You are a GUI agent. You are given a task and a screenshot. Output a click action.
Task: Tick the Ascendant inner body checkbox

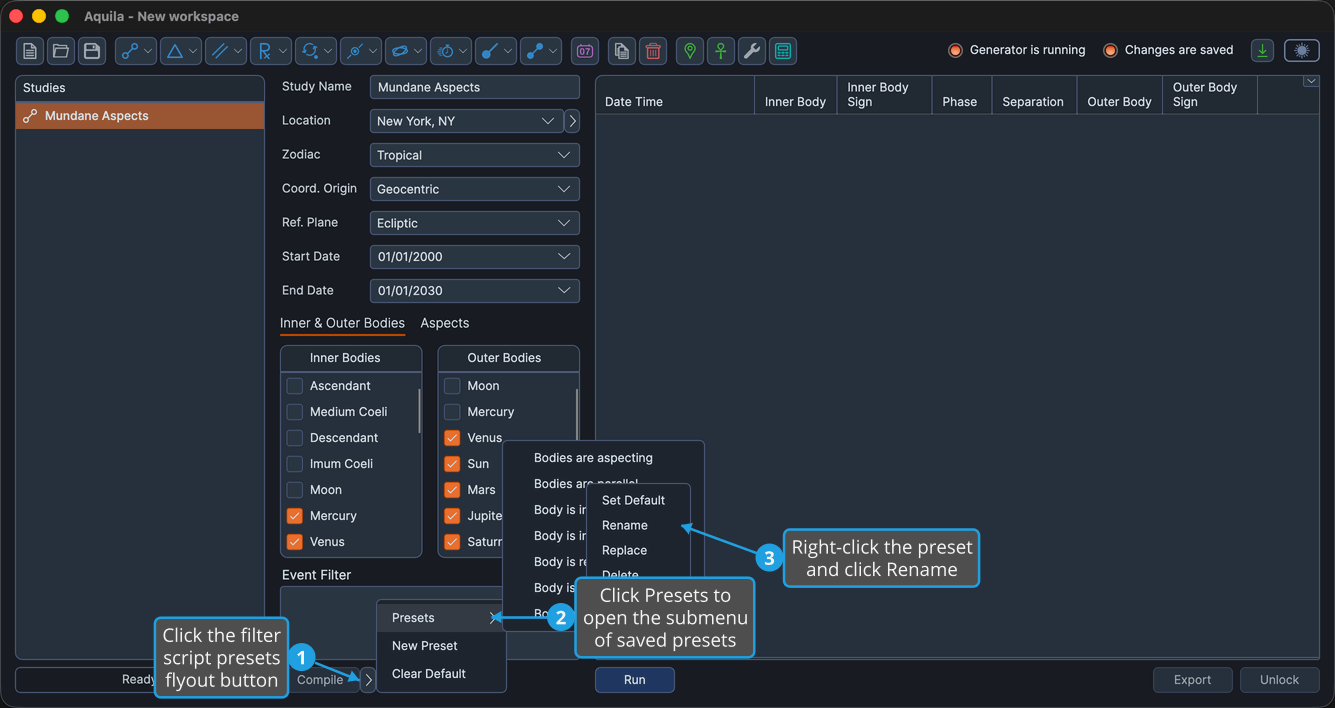(294, 386)
